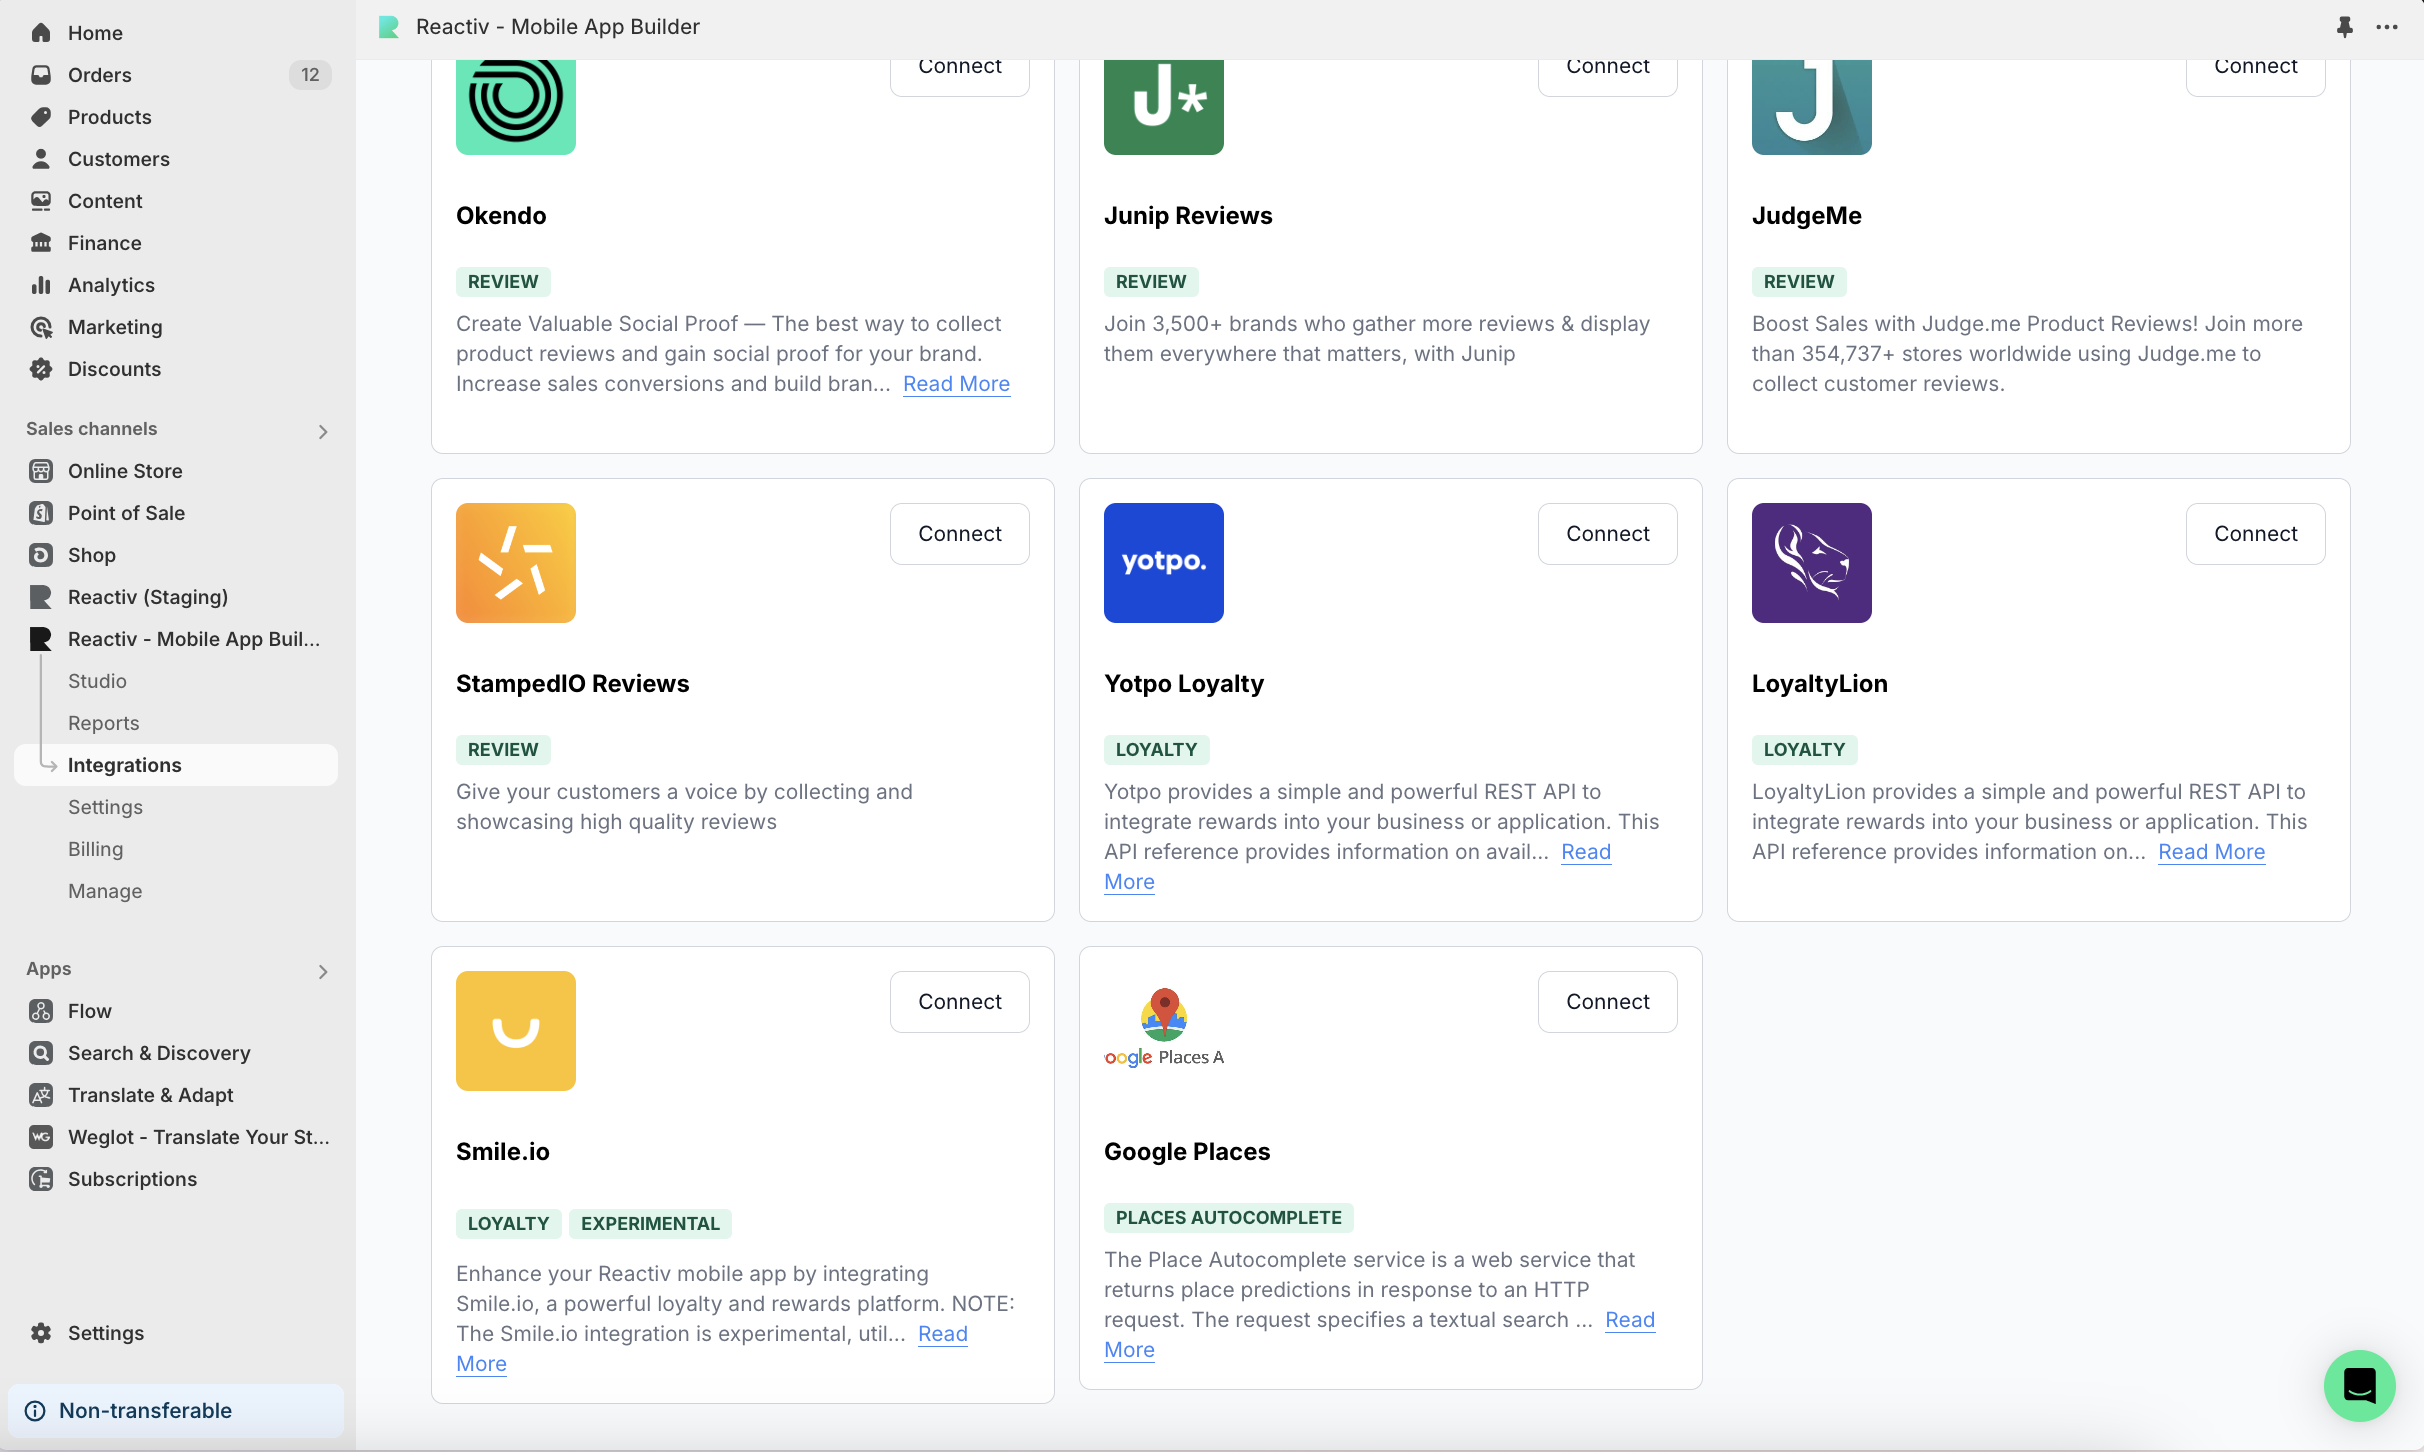Click the LoyaltyLion lion logo

pyautogui.click(x=1811, y=562)
